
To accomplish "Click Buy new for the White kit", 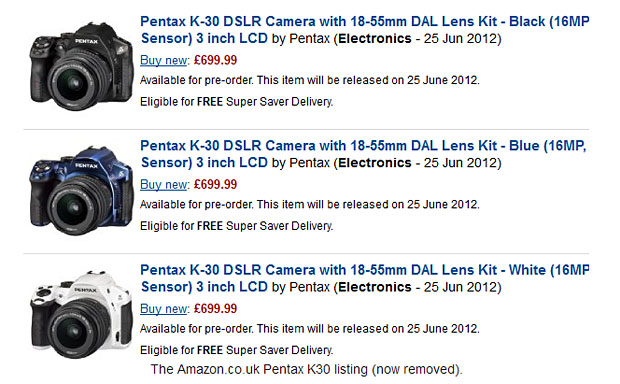I will coord(164,308).
